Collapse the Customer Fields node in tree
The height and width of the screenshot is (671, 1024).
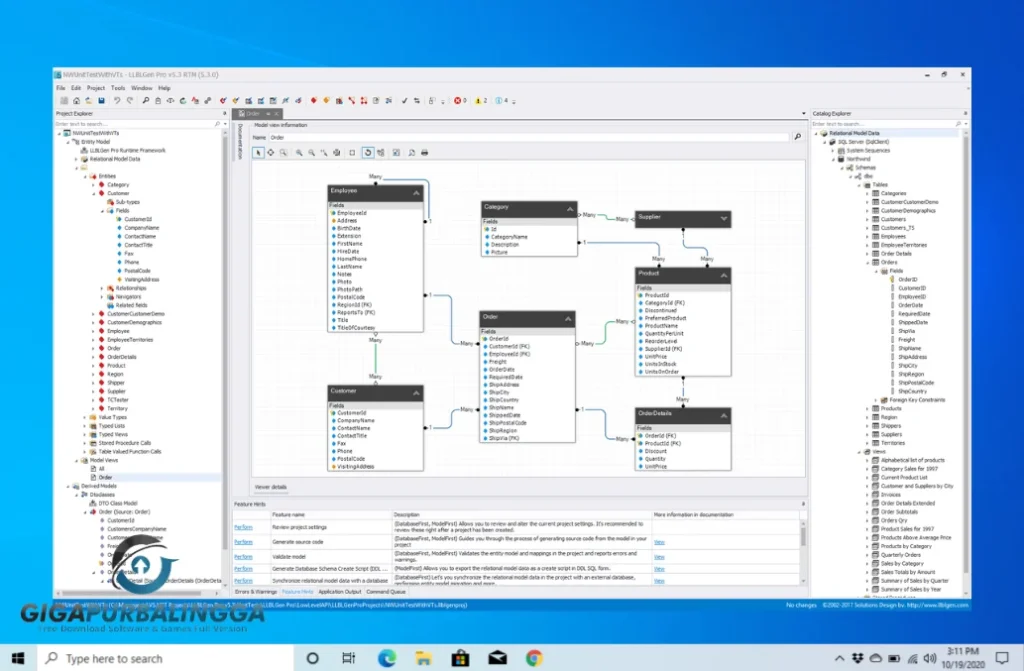[x=102, y=211]
